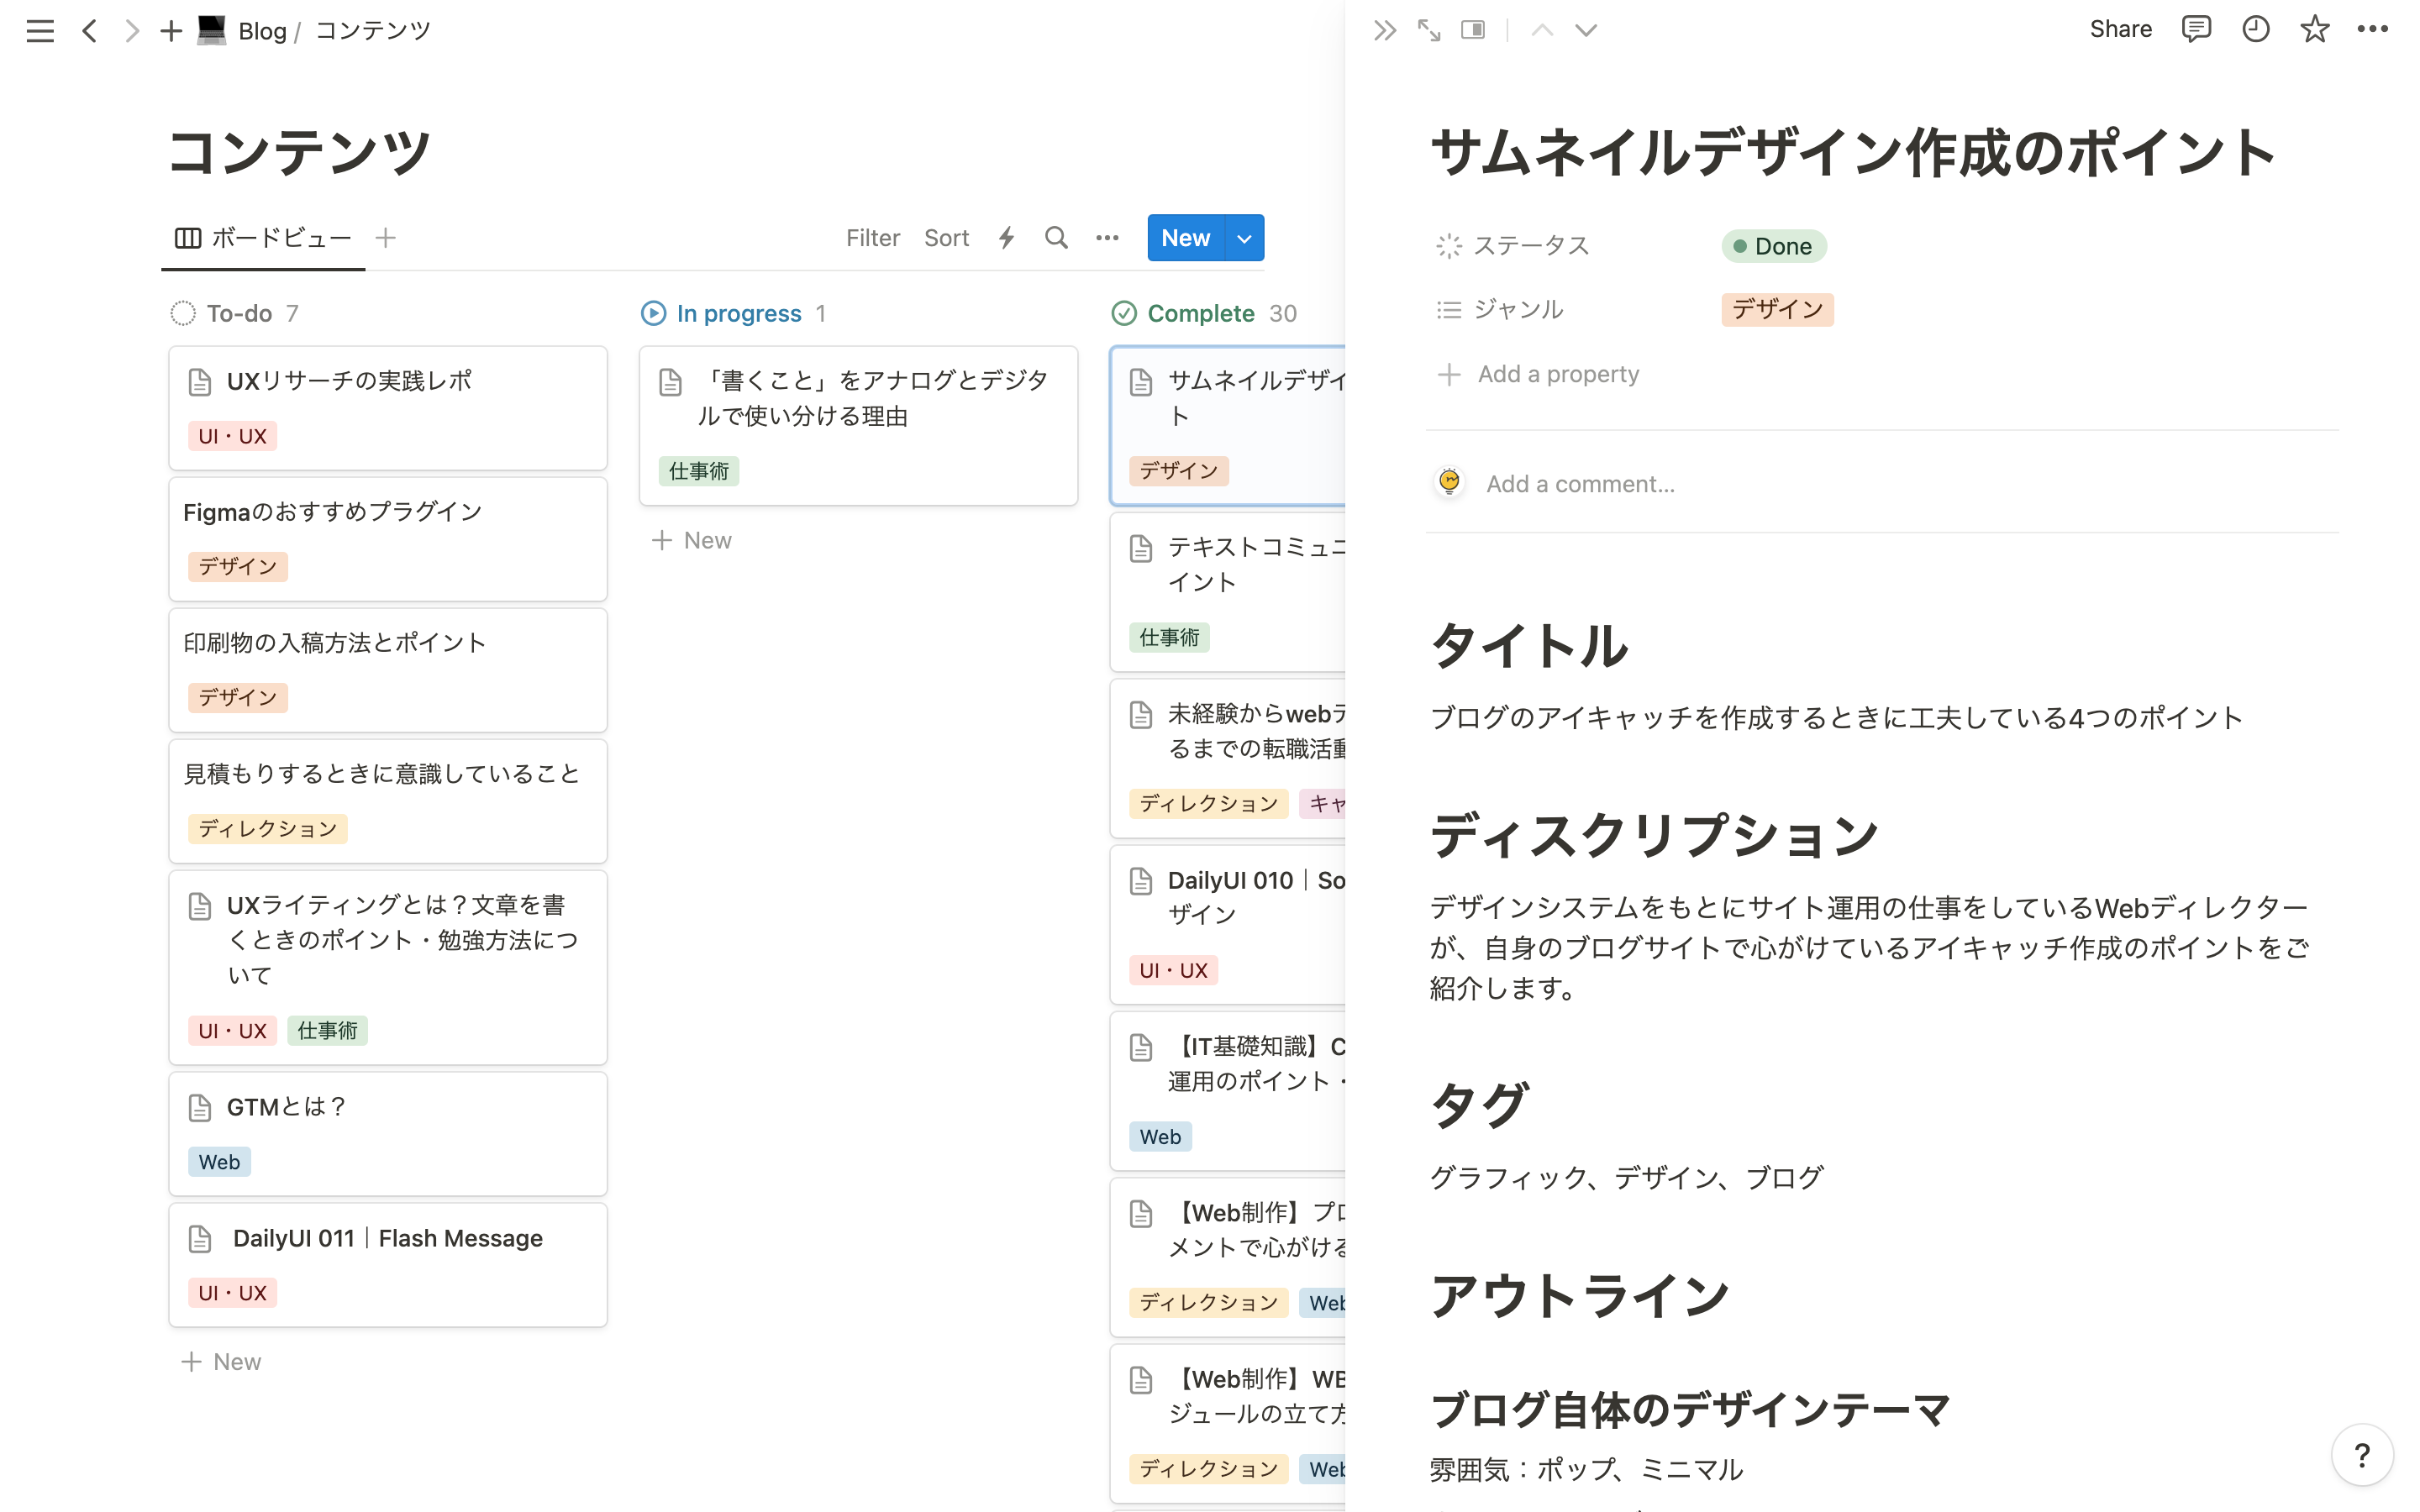Click Add a property button
The height and width of the screenshot is (1512, 2420).
1539,373
